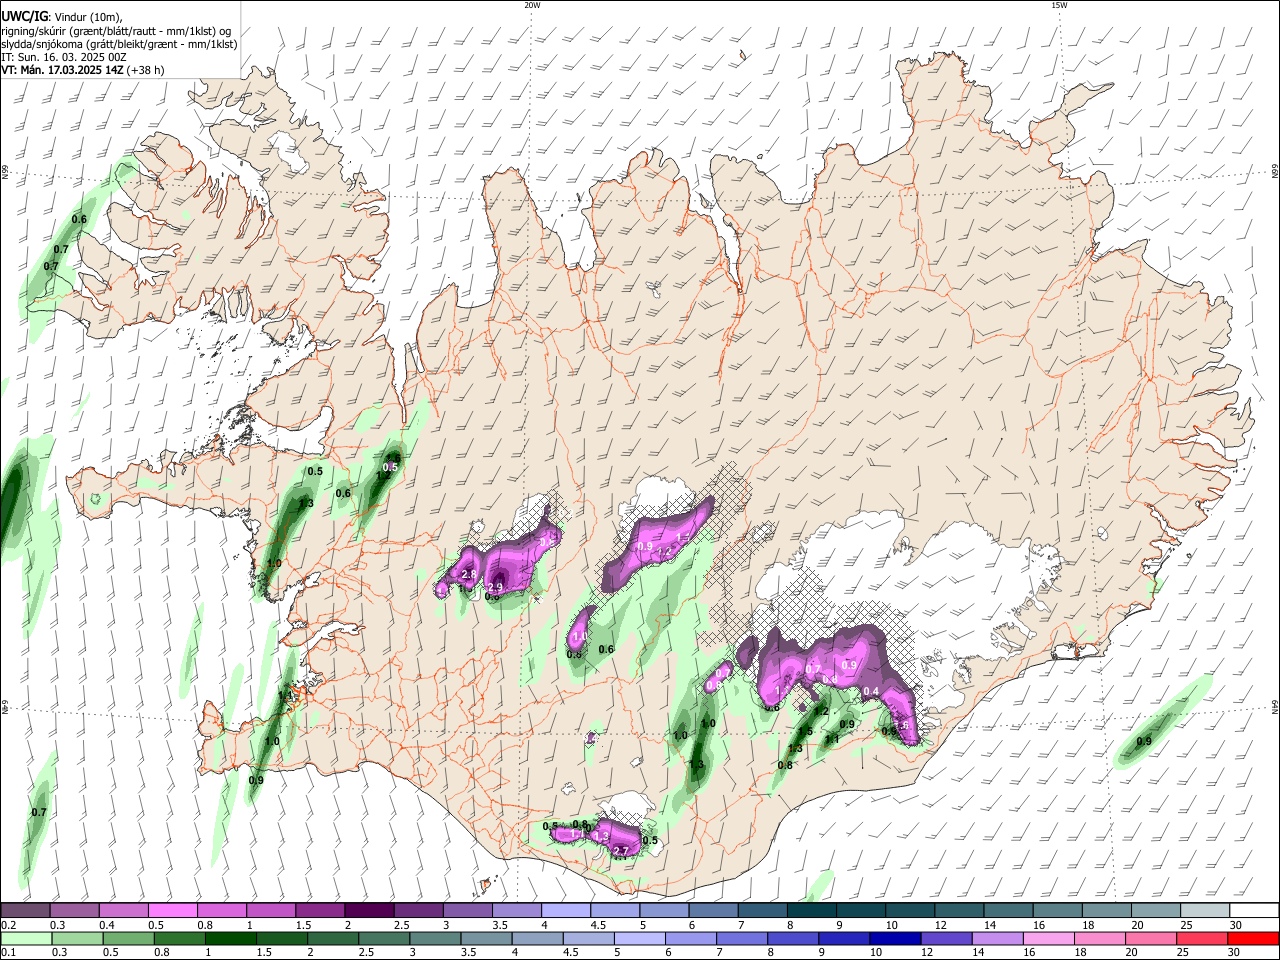Click the '1.5' rain value on the map
The height and width of the screenshot is (960, 1280).
(x=805, y=731)
